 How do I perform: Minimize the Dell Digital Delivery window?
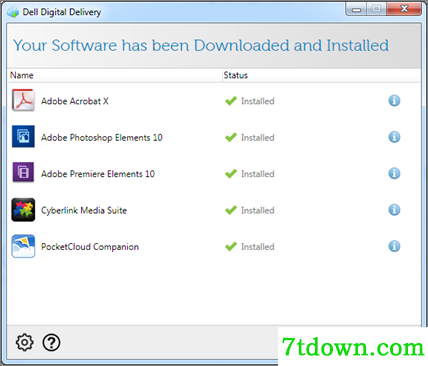click(x=356, y=9)
